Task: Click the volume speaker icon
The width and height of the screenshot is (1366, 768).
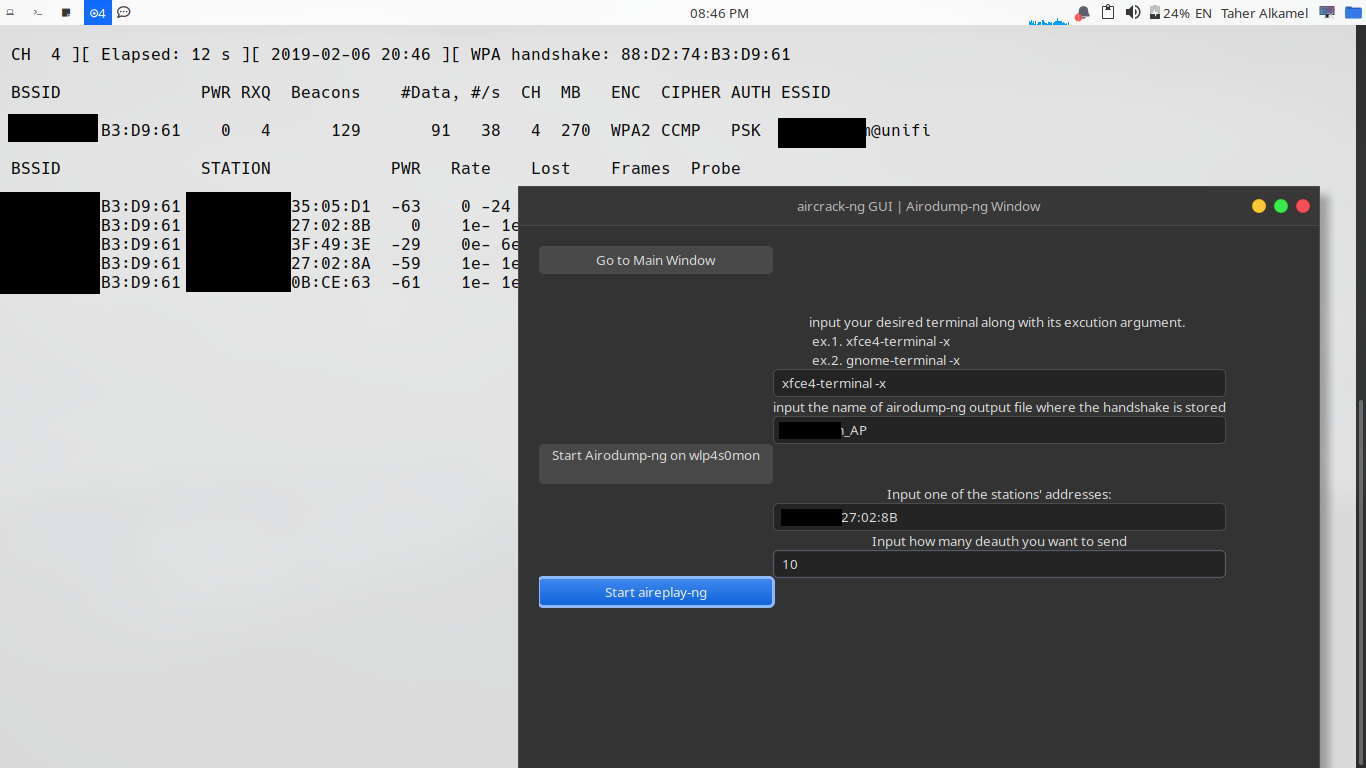Action: [1132, 13]
